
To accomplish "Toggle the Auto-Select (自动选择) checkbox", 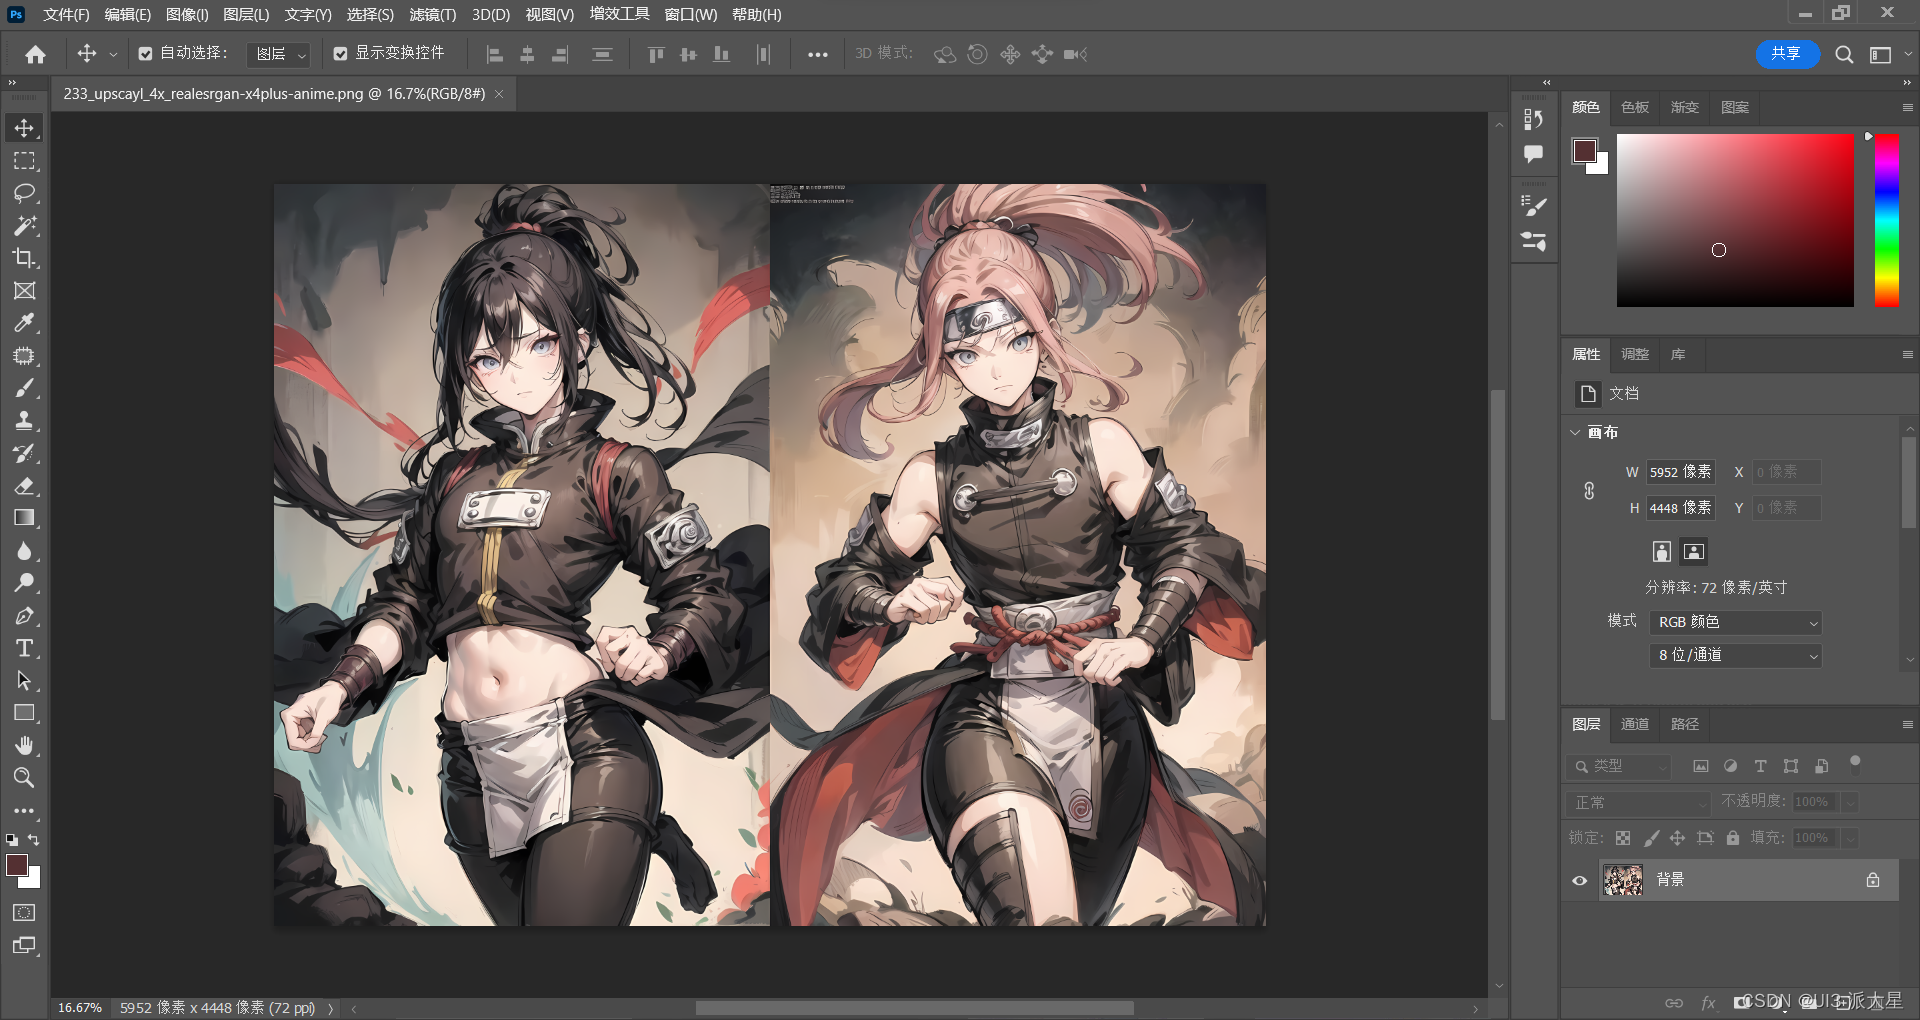I will tap(146, 54).
